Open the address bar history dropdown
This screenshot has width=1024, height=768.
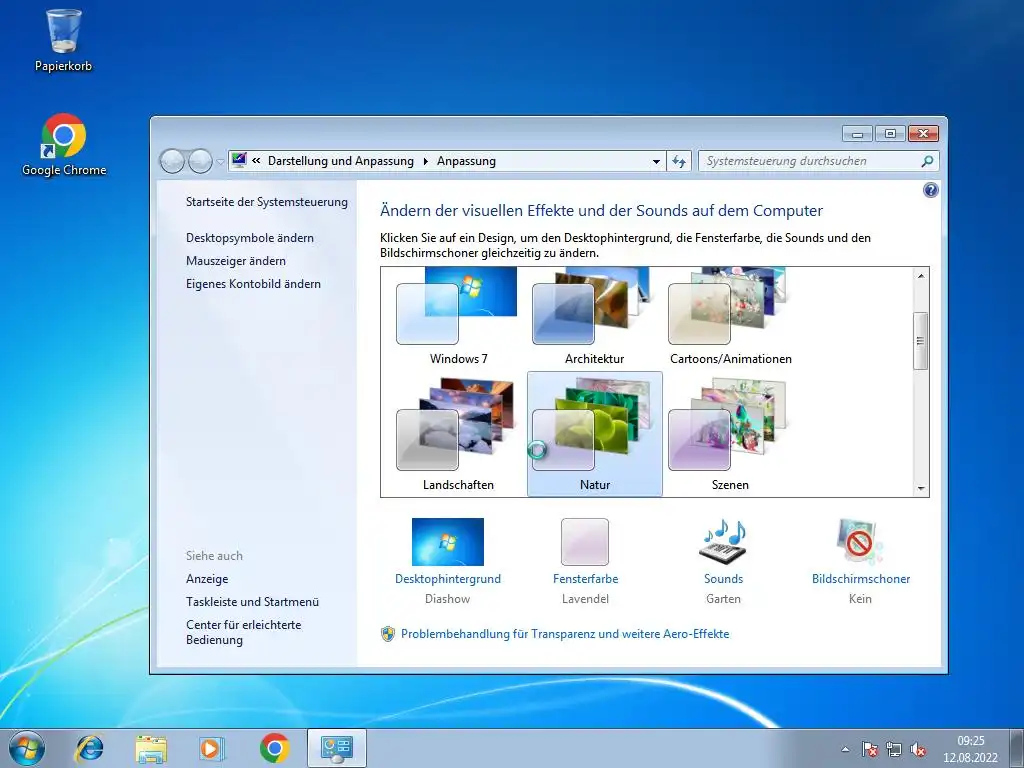656,161
